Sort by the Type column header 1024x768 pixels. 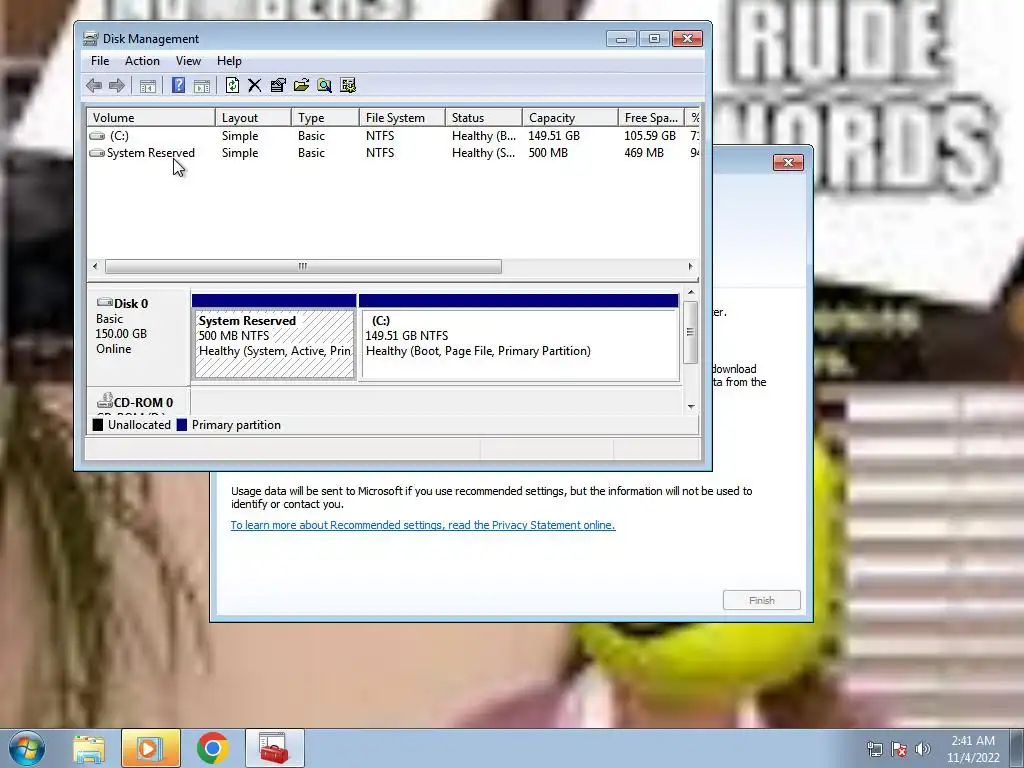pyautogui.click(x=325, y=118)
